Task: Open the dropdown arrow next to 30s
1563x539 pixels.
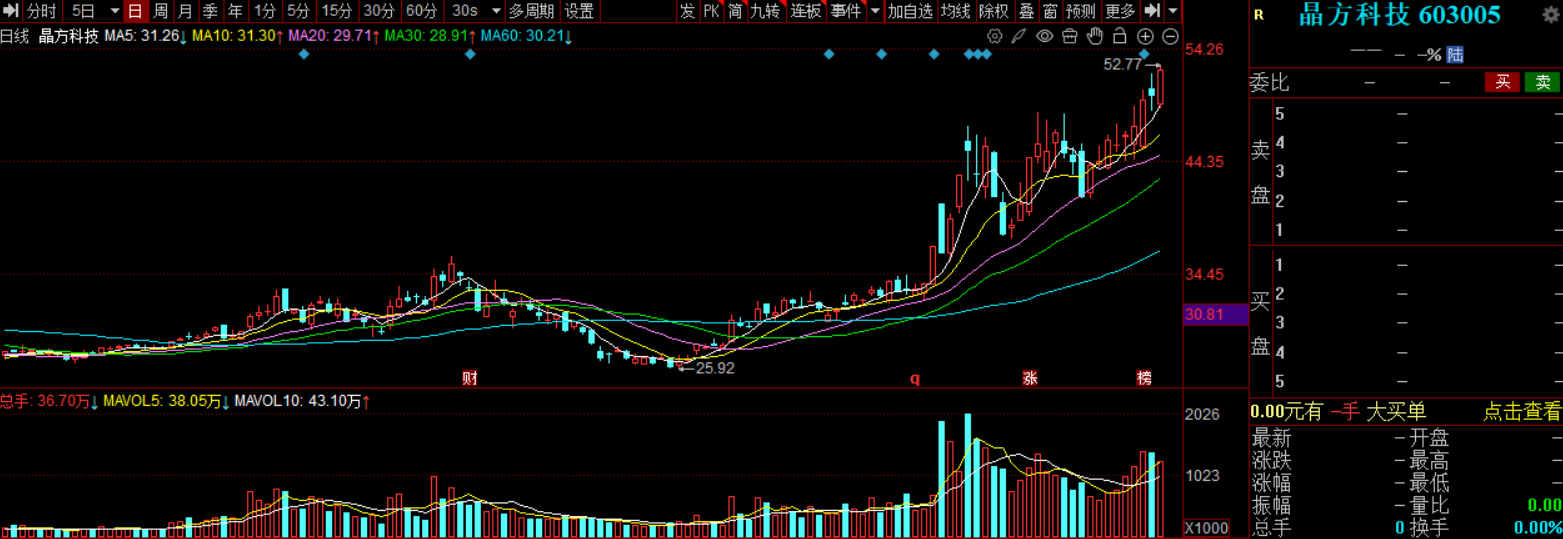Action: (x=496, y=11)
